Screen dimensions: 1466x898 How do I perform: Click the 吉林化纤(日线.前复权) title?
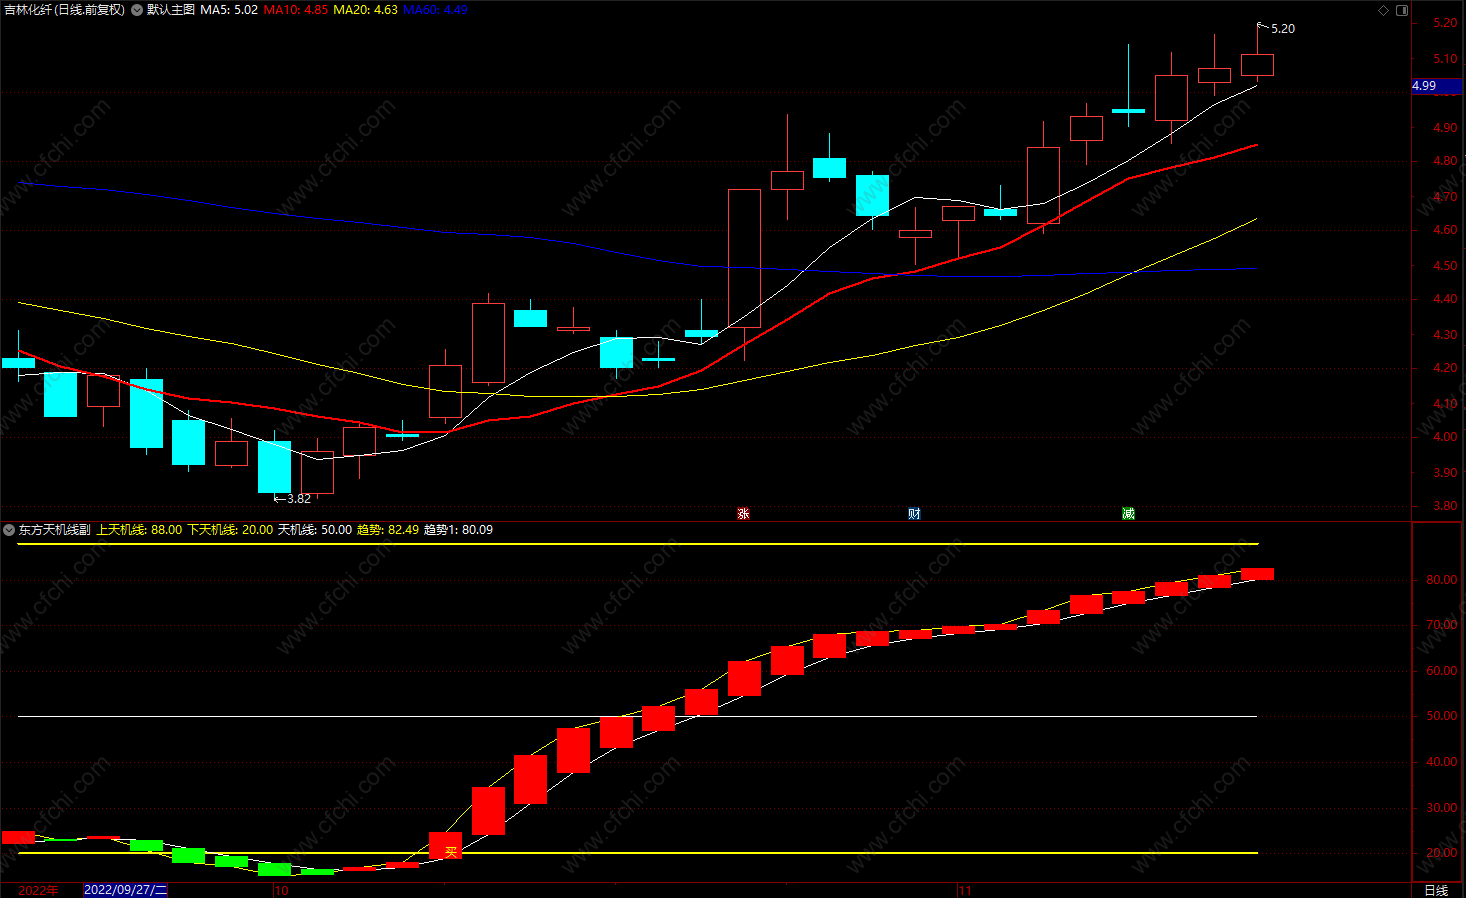tap(65, 10)
